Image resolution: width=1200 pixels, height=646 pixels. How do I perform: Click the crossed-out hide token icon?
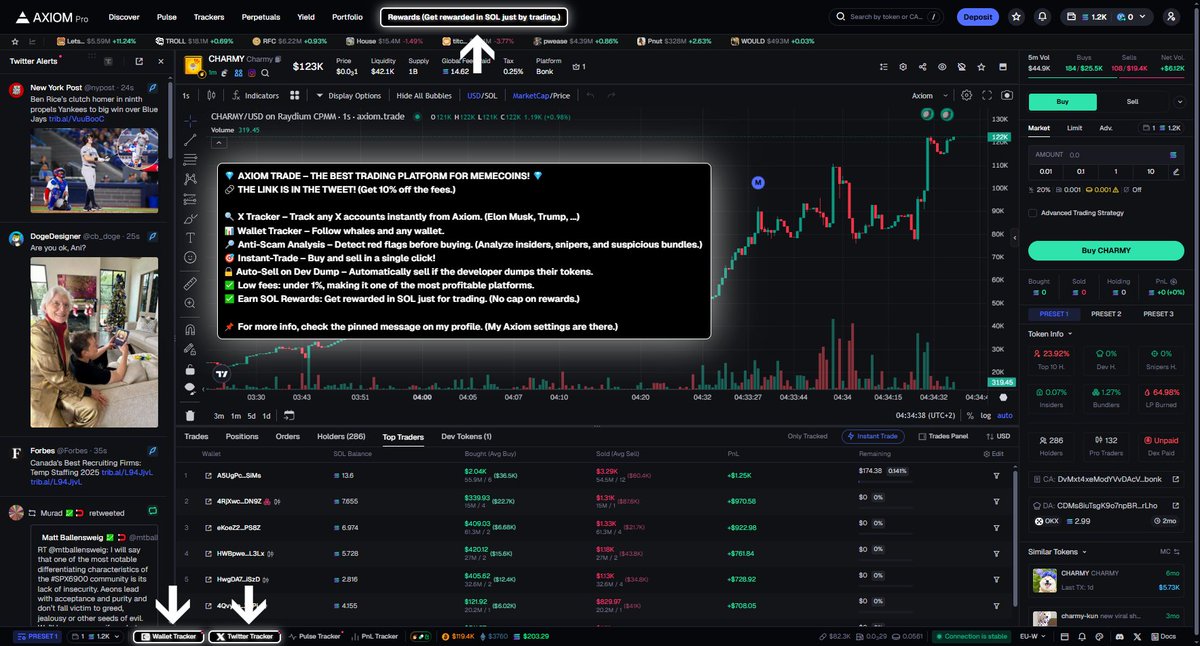(x=961, y=66)
